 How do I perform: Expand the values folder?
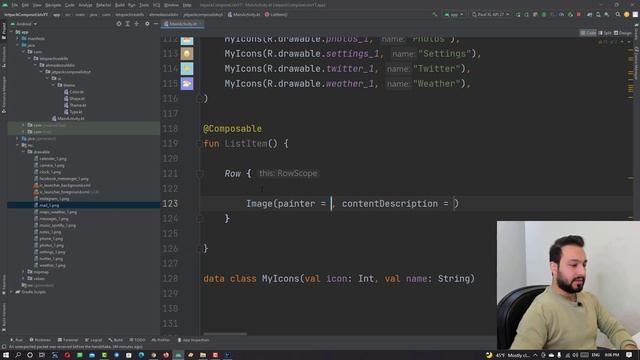24,278
